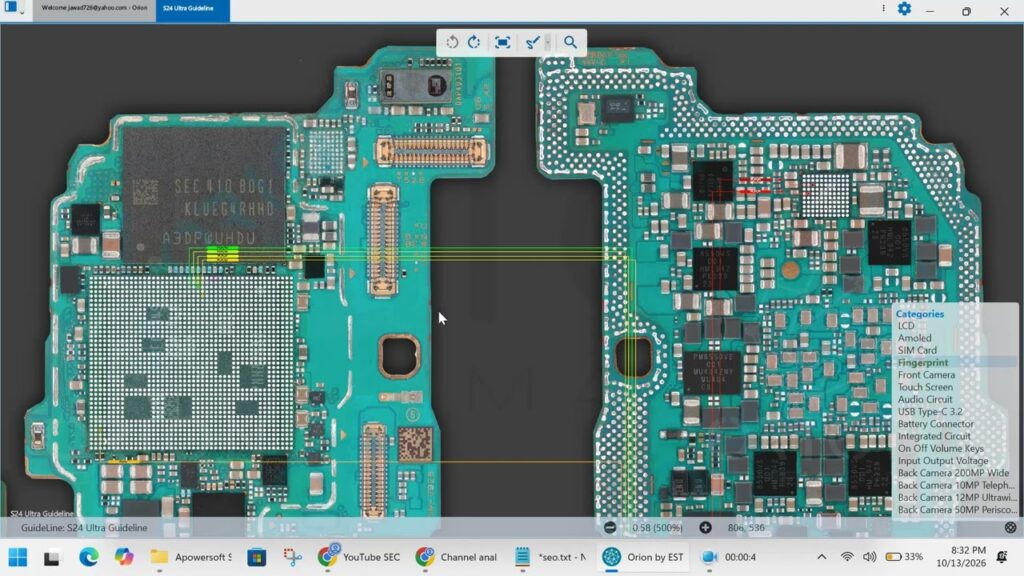Click the large BGA processor pad grid
Viewport: 1024px width, 576px height.
[x=191, y=362]
